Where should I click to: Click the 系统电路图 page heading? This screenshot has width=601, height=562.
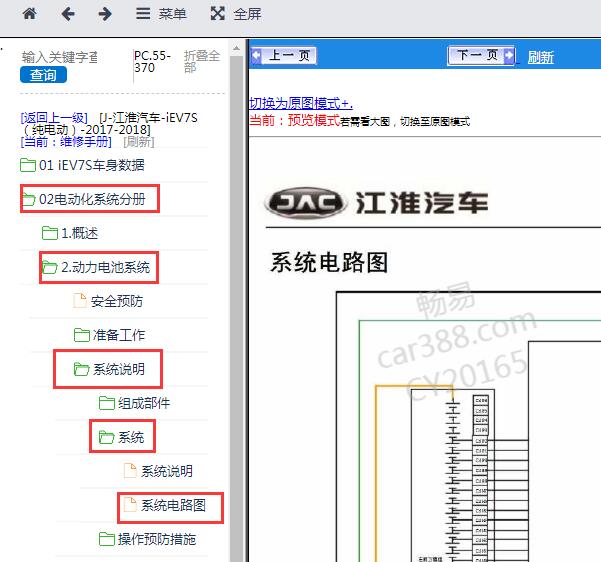329,263
